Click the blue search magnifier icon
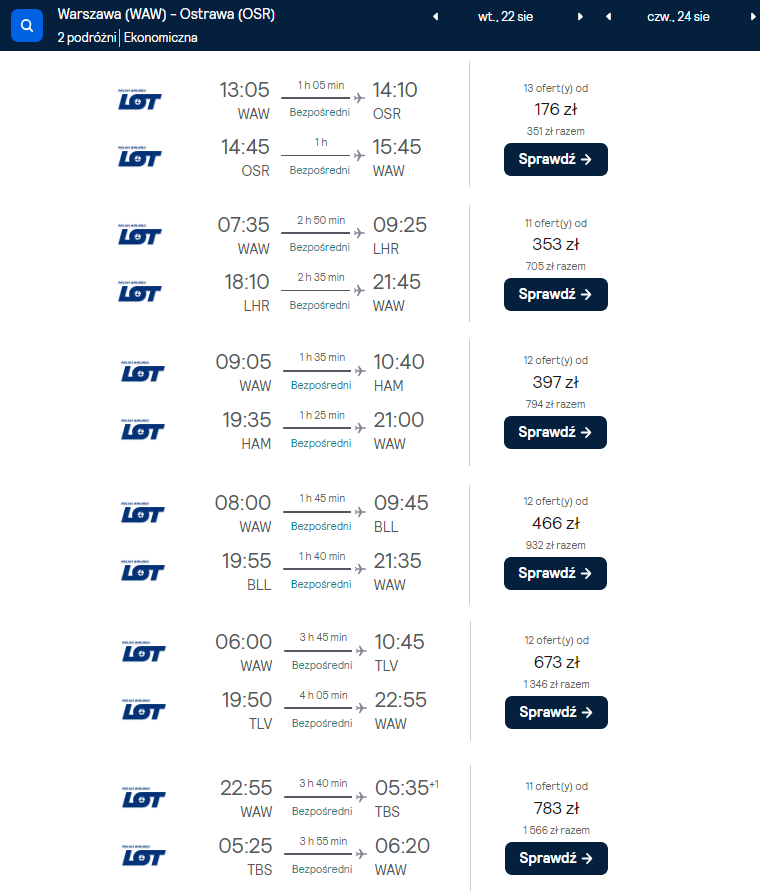This screenshot has width=761, height=891. pyautogui.click(x=27, y=26)
